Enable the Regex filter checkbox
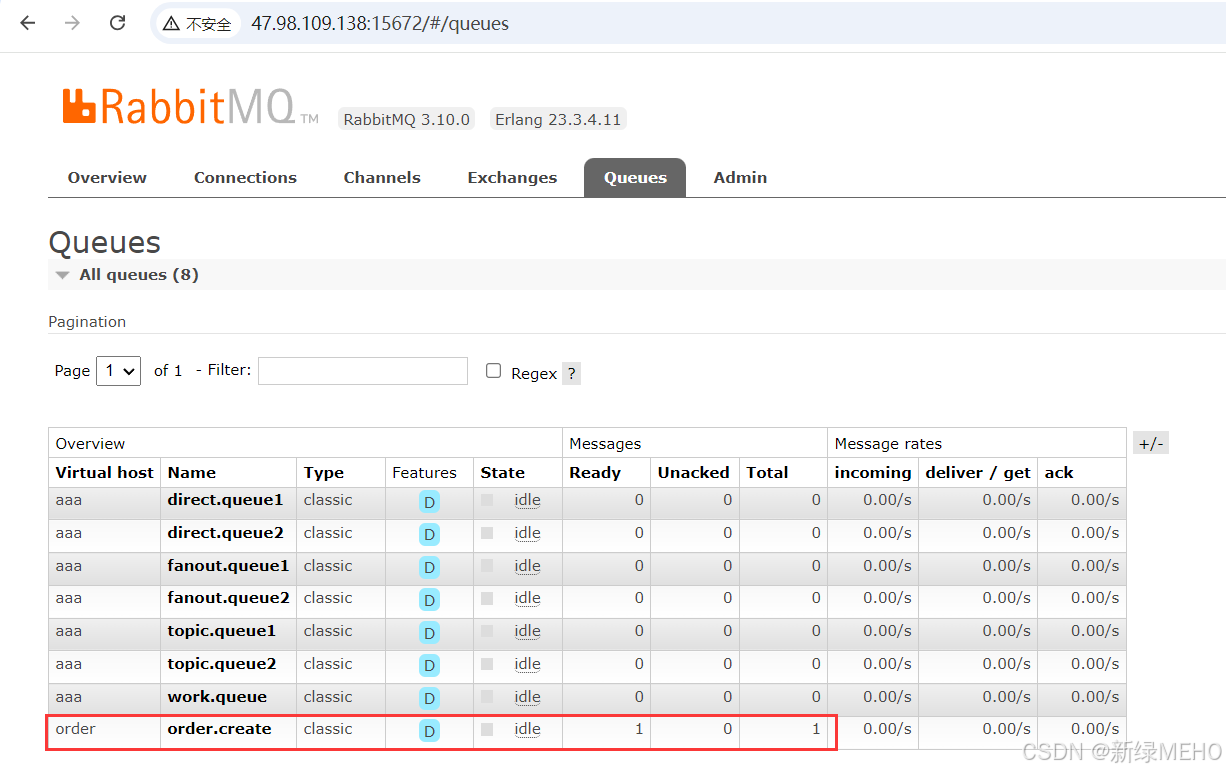1226x771 pixels. 493,370
